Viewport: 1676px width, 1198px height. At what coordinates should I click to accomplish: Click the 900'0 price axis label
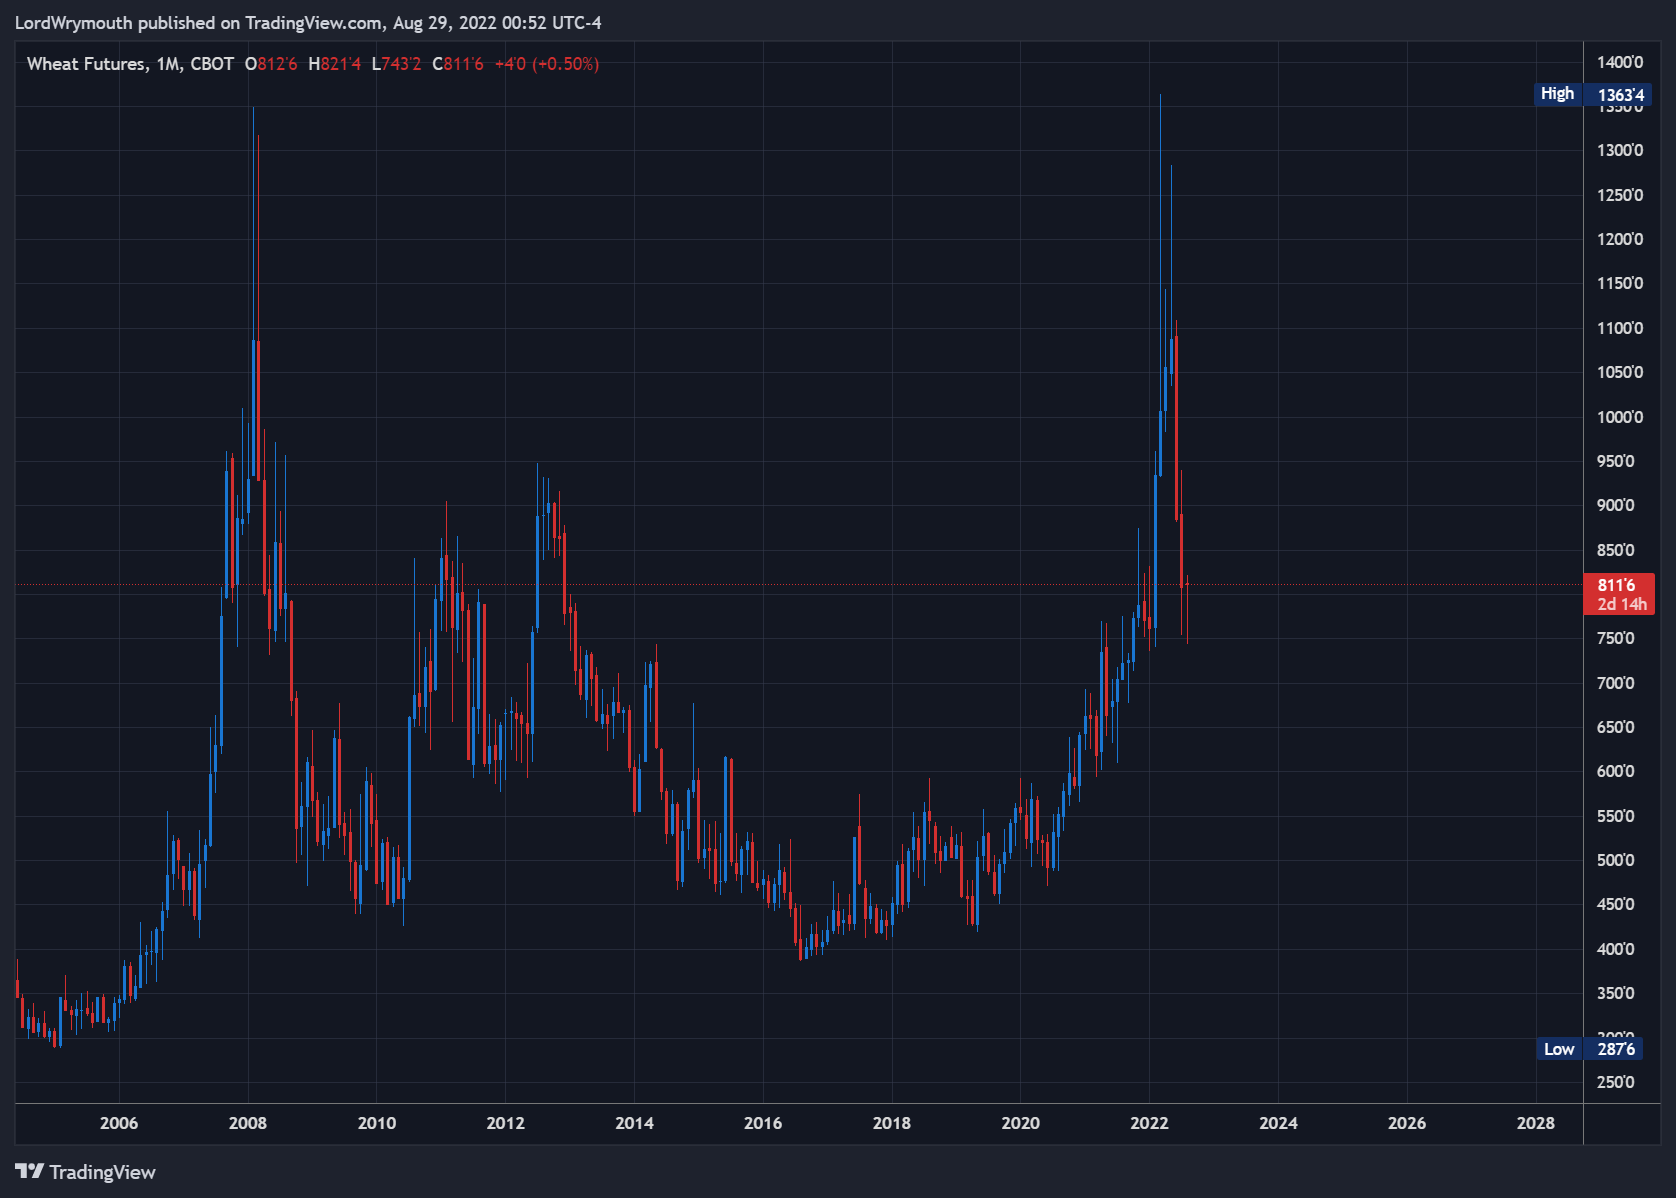(1615, 505)
